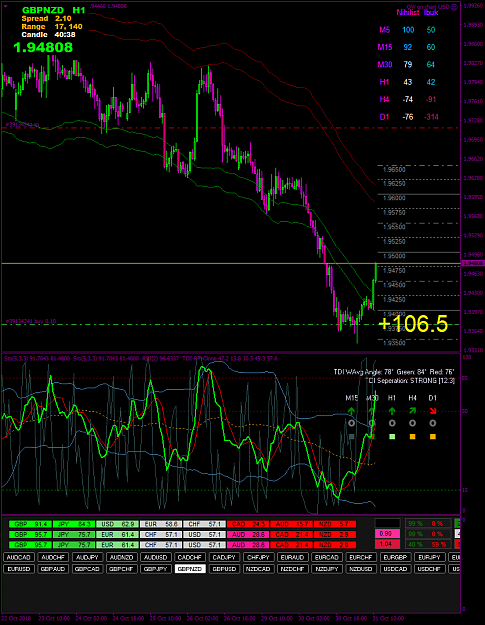This screenshot has width=485, height=625.
Task: Load the AUDNZD chart button
Action: click(x=122, y=557)
